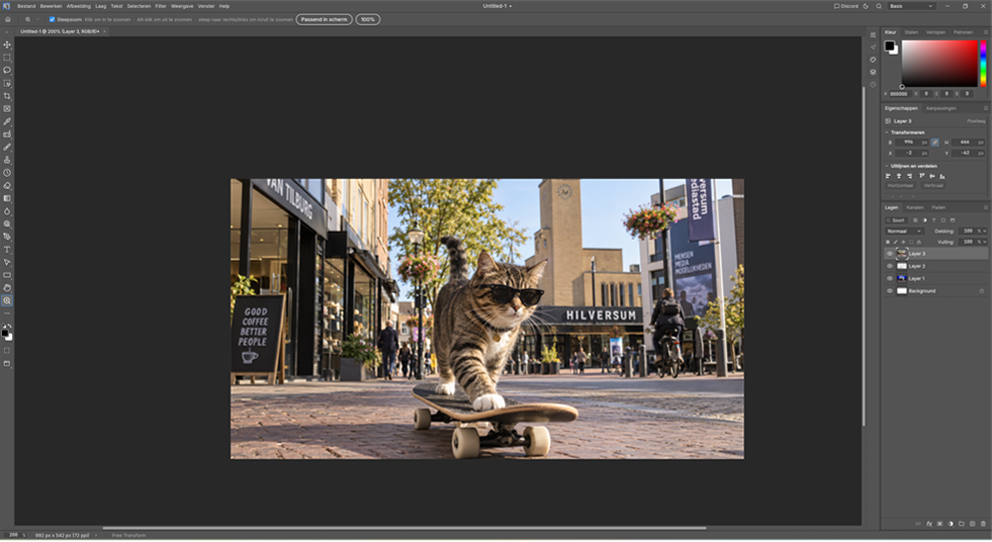The height and width of the screenshot is (542, 992).
Task: Click the hue slider in Kleur panel
Action: pyautogui.click(x=983, y=63)
